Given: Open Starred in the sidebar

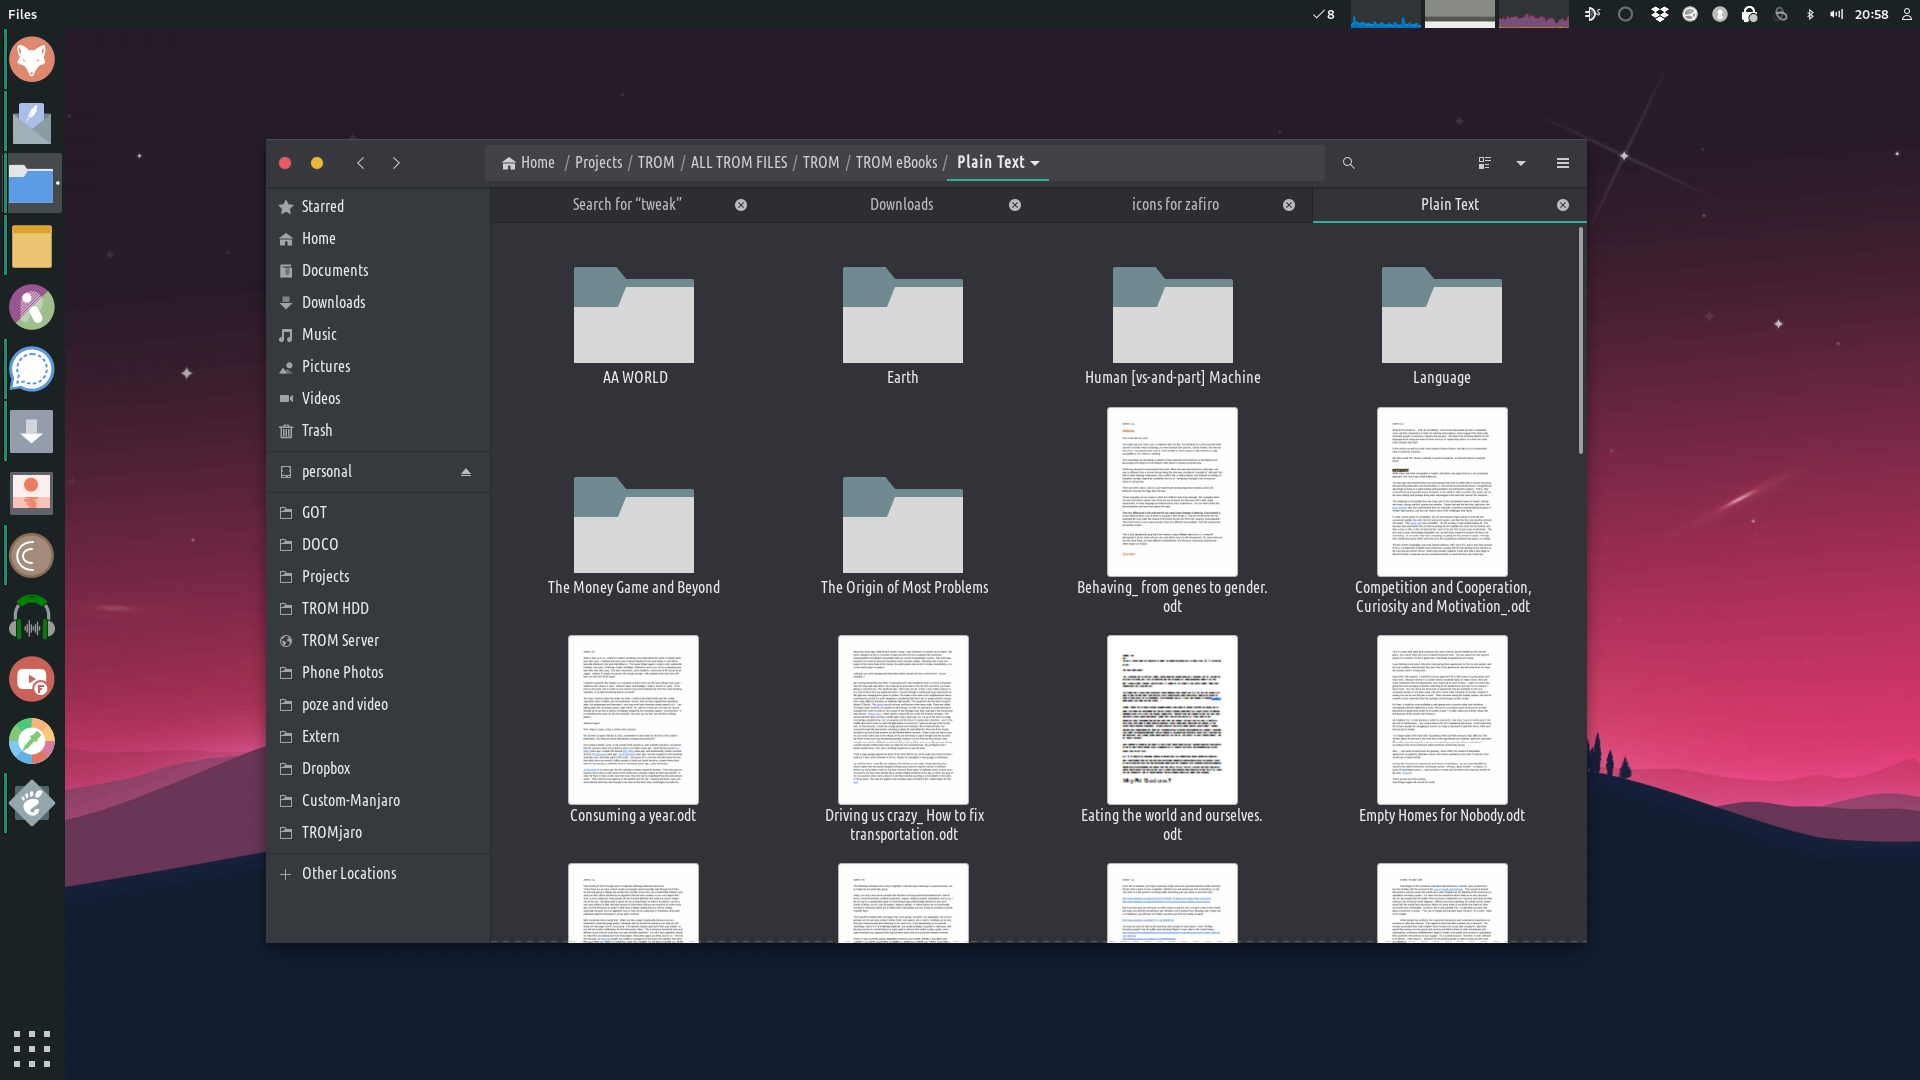Looking at the screenshot, I should pos(322,206).
